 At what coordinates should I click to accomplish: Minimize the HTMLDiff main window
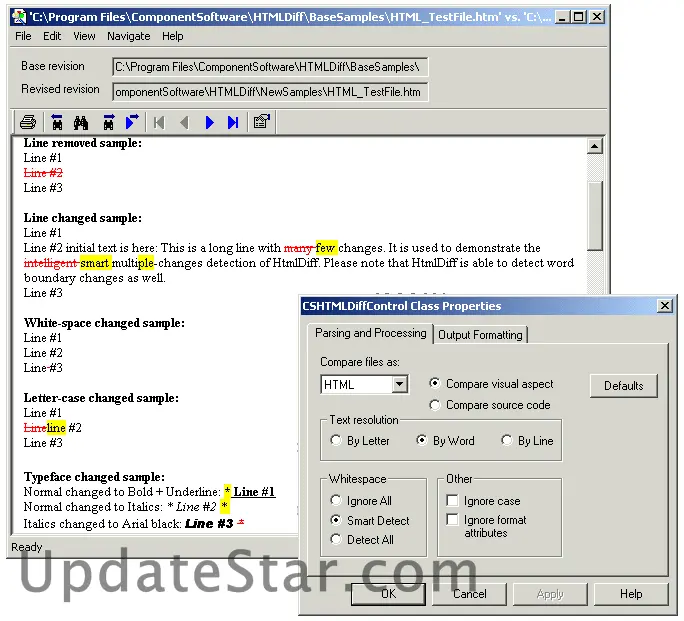pyautogui.click(x=562, y=17)
